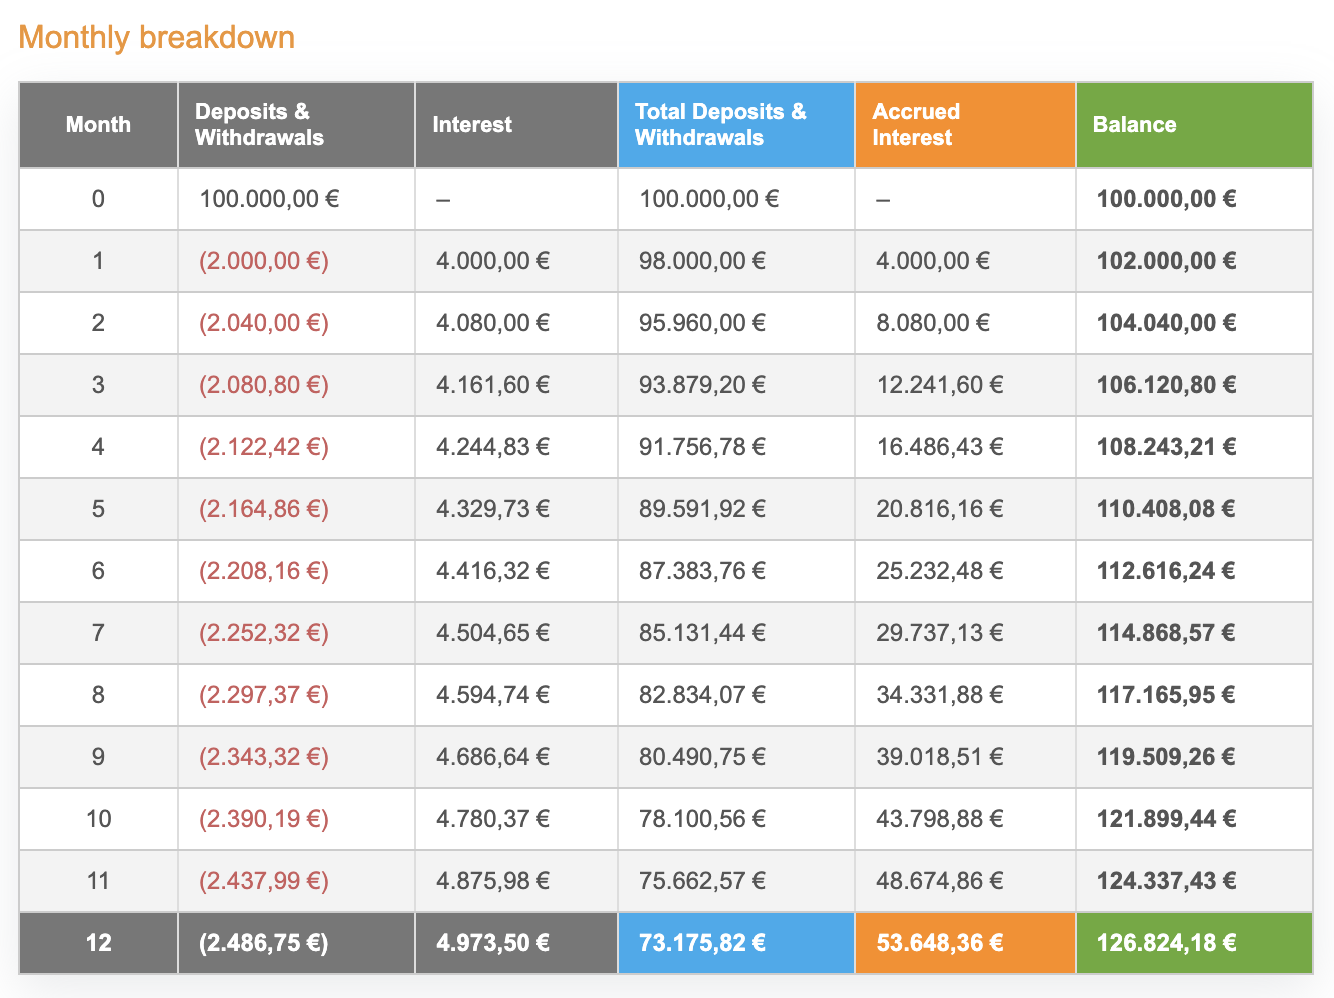The height and width of the screenshot is (998, 1334).
Task: Select total 82.834,07 € in month 8
Action: tap(702, 695)
